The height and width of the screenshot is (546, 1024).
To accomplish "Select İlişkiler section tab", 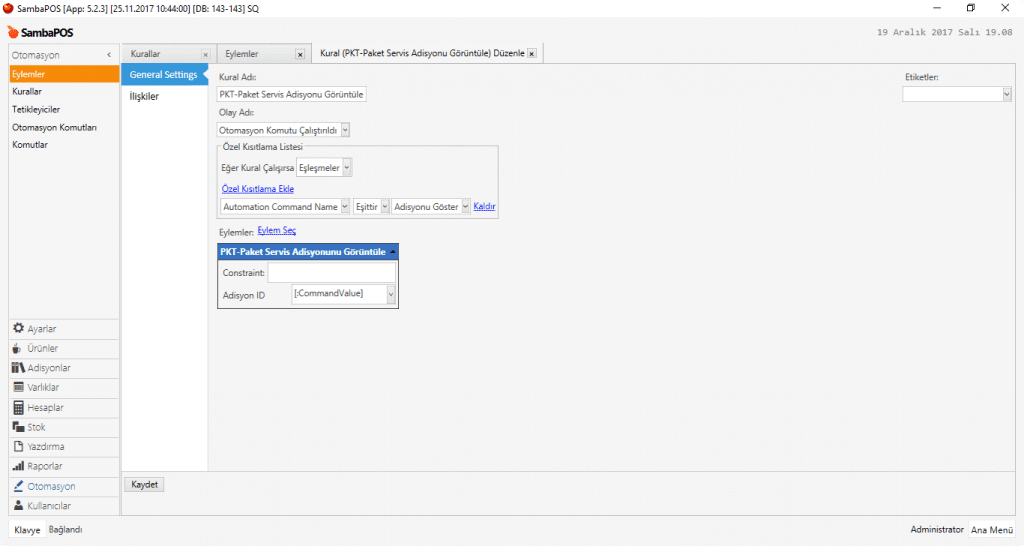I will [144, 96].
